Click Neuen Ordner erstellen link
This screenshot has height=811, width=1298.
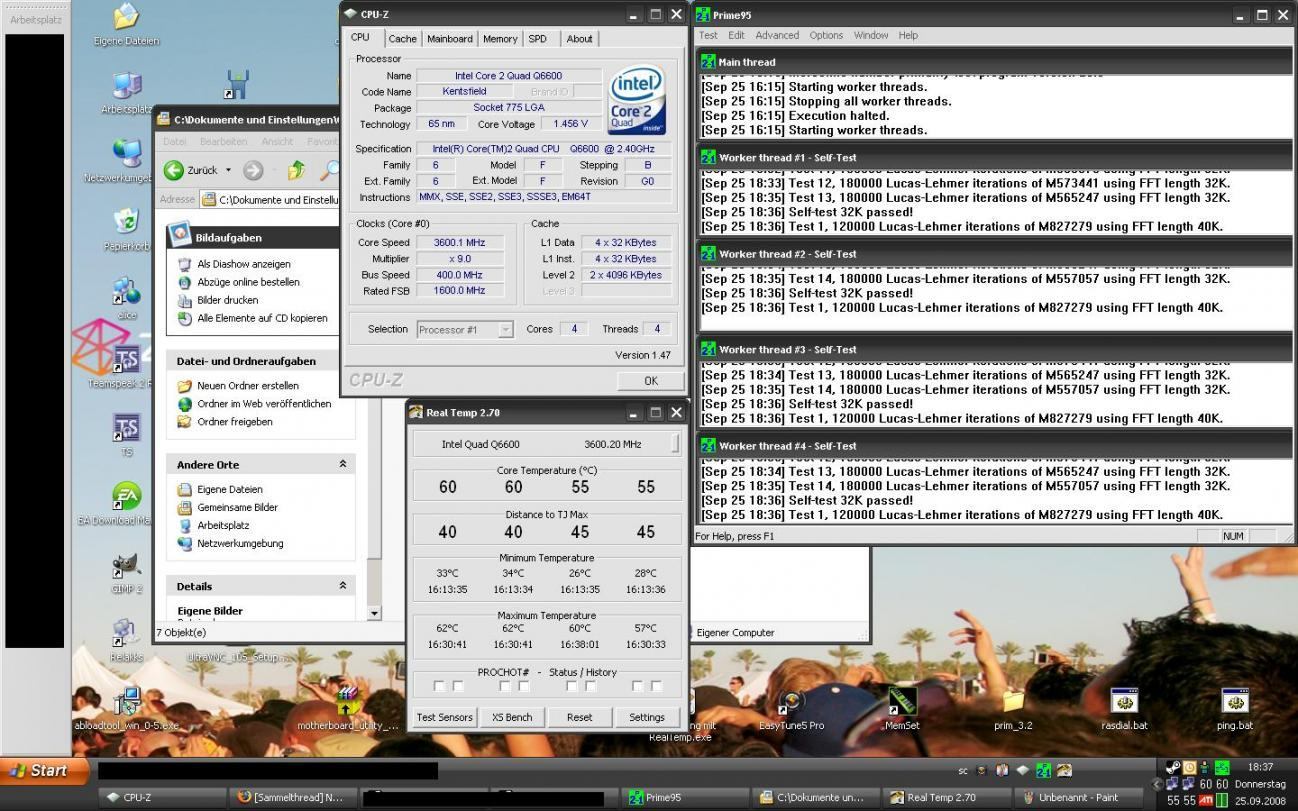tap(248, 385)
